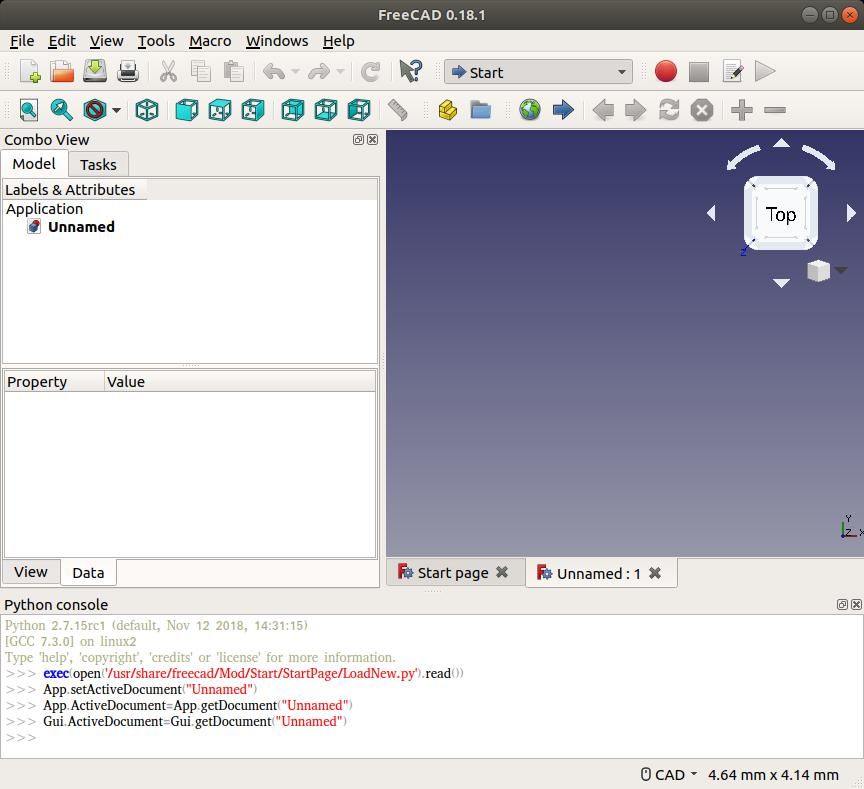The width and height of the screenshot is (864, 789).
Task: Close the Start page tab
Action: 502,572
